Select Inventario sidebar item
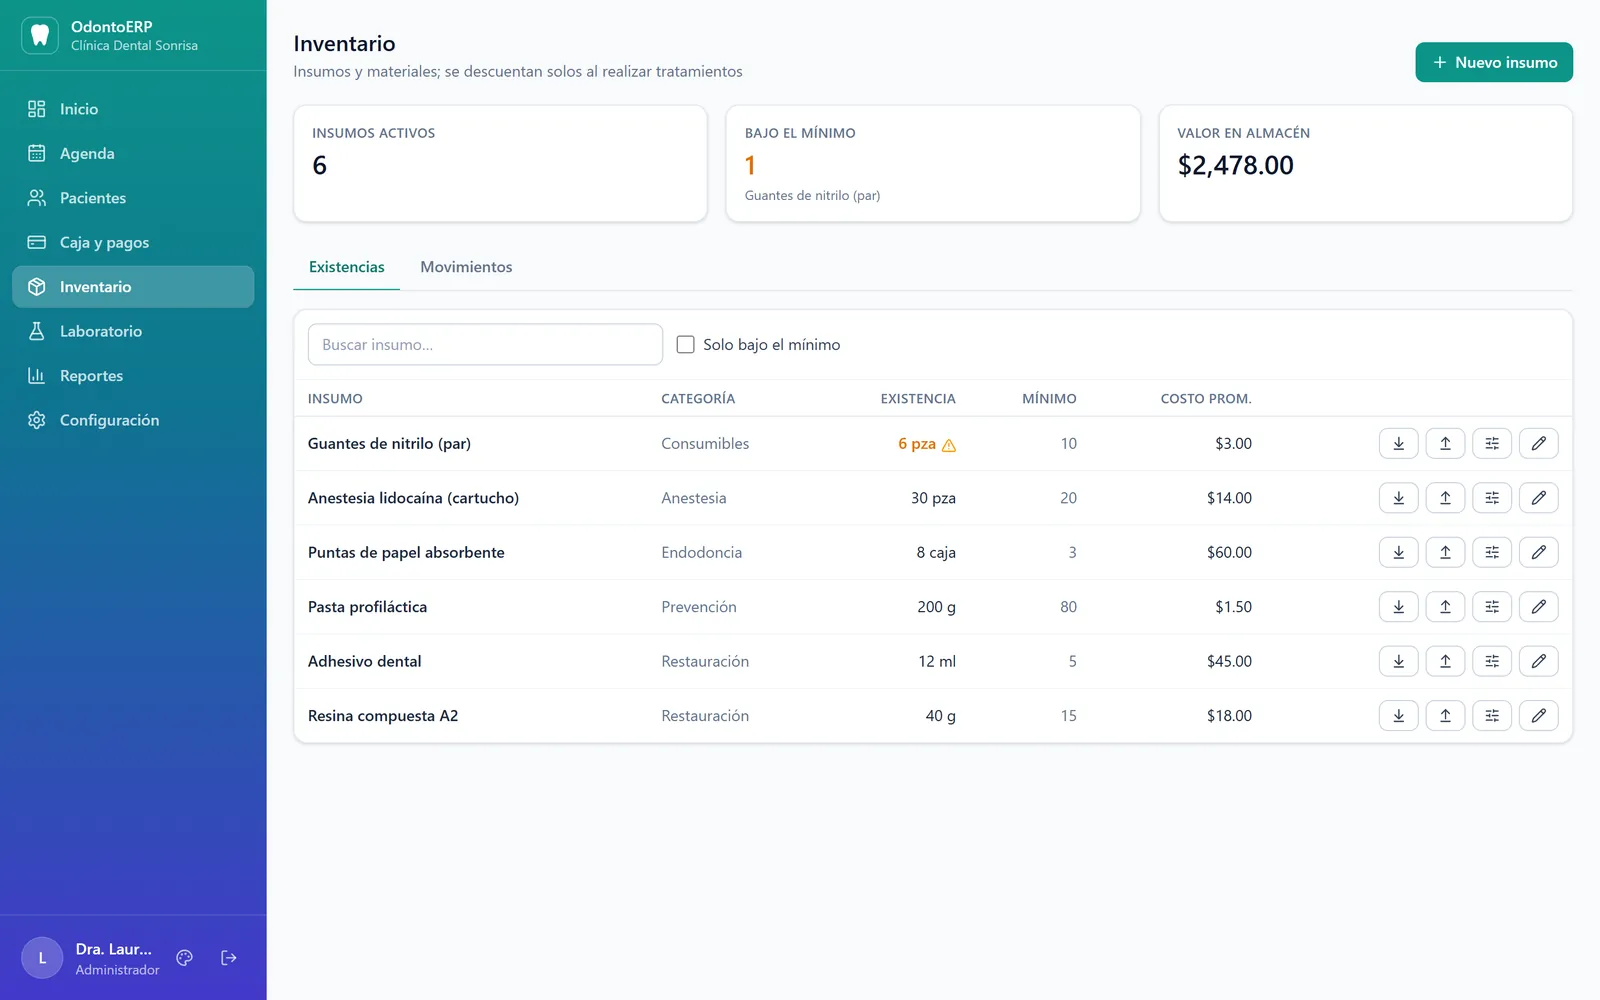1600x1000 pixels. pos(133,287)
